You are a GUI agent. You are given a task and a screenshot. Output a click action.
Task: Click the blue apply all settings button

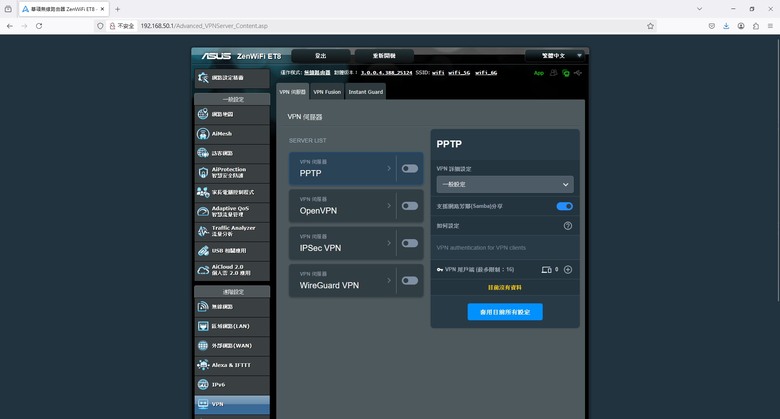click(505, 312)
